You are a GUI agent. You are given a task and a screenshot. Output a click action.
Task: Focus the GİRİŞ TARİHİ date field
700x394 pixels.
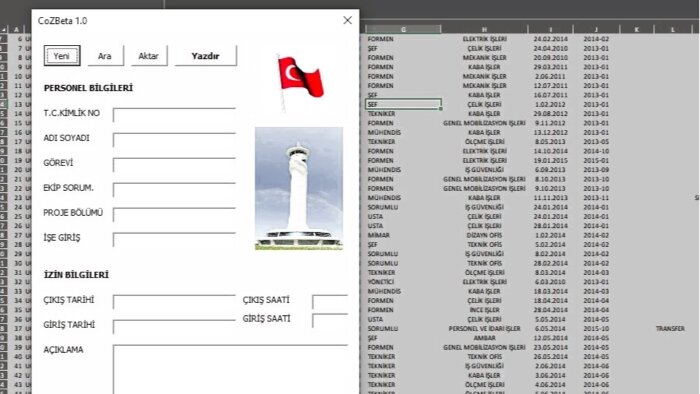coord(174,327)
